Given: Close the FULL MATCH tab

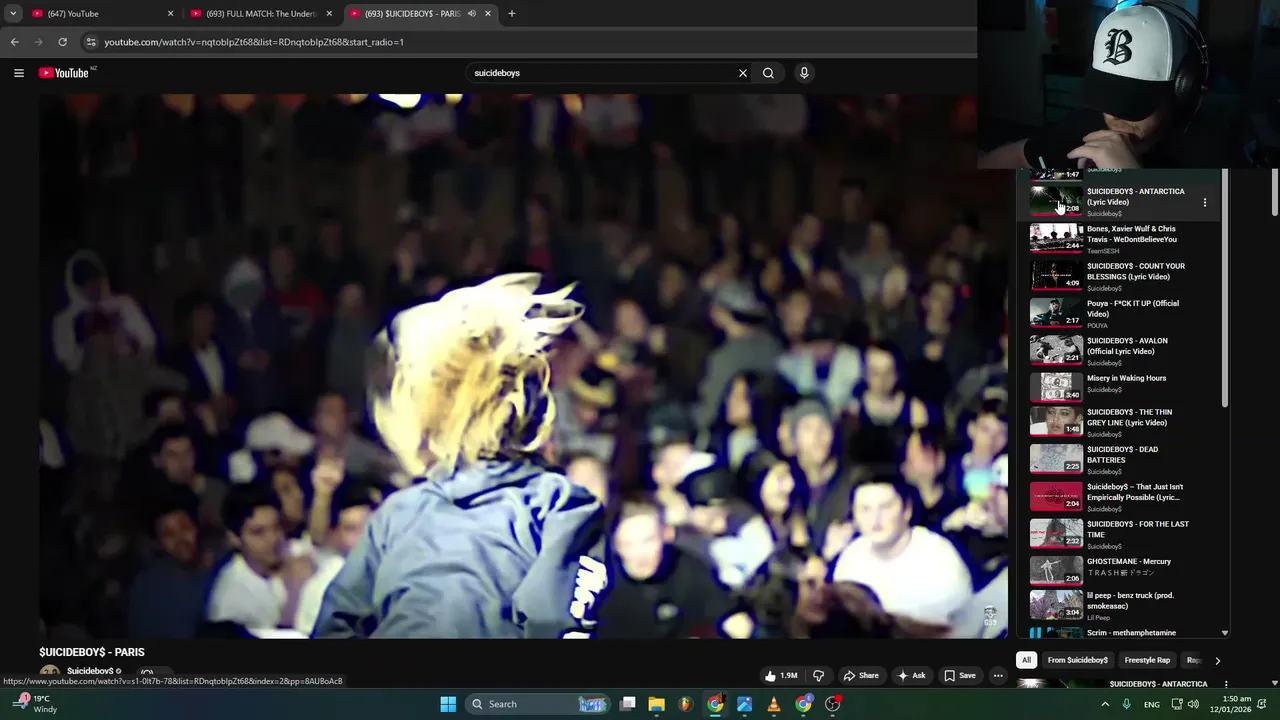Looking at the screenshot, I should [x=329, y=13].
